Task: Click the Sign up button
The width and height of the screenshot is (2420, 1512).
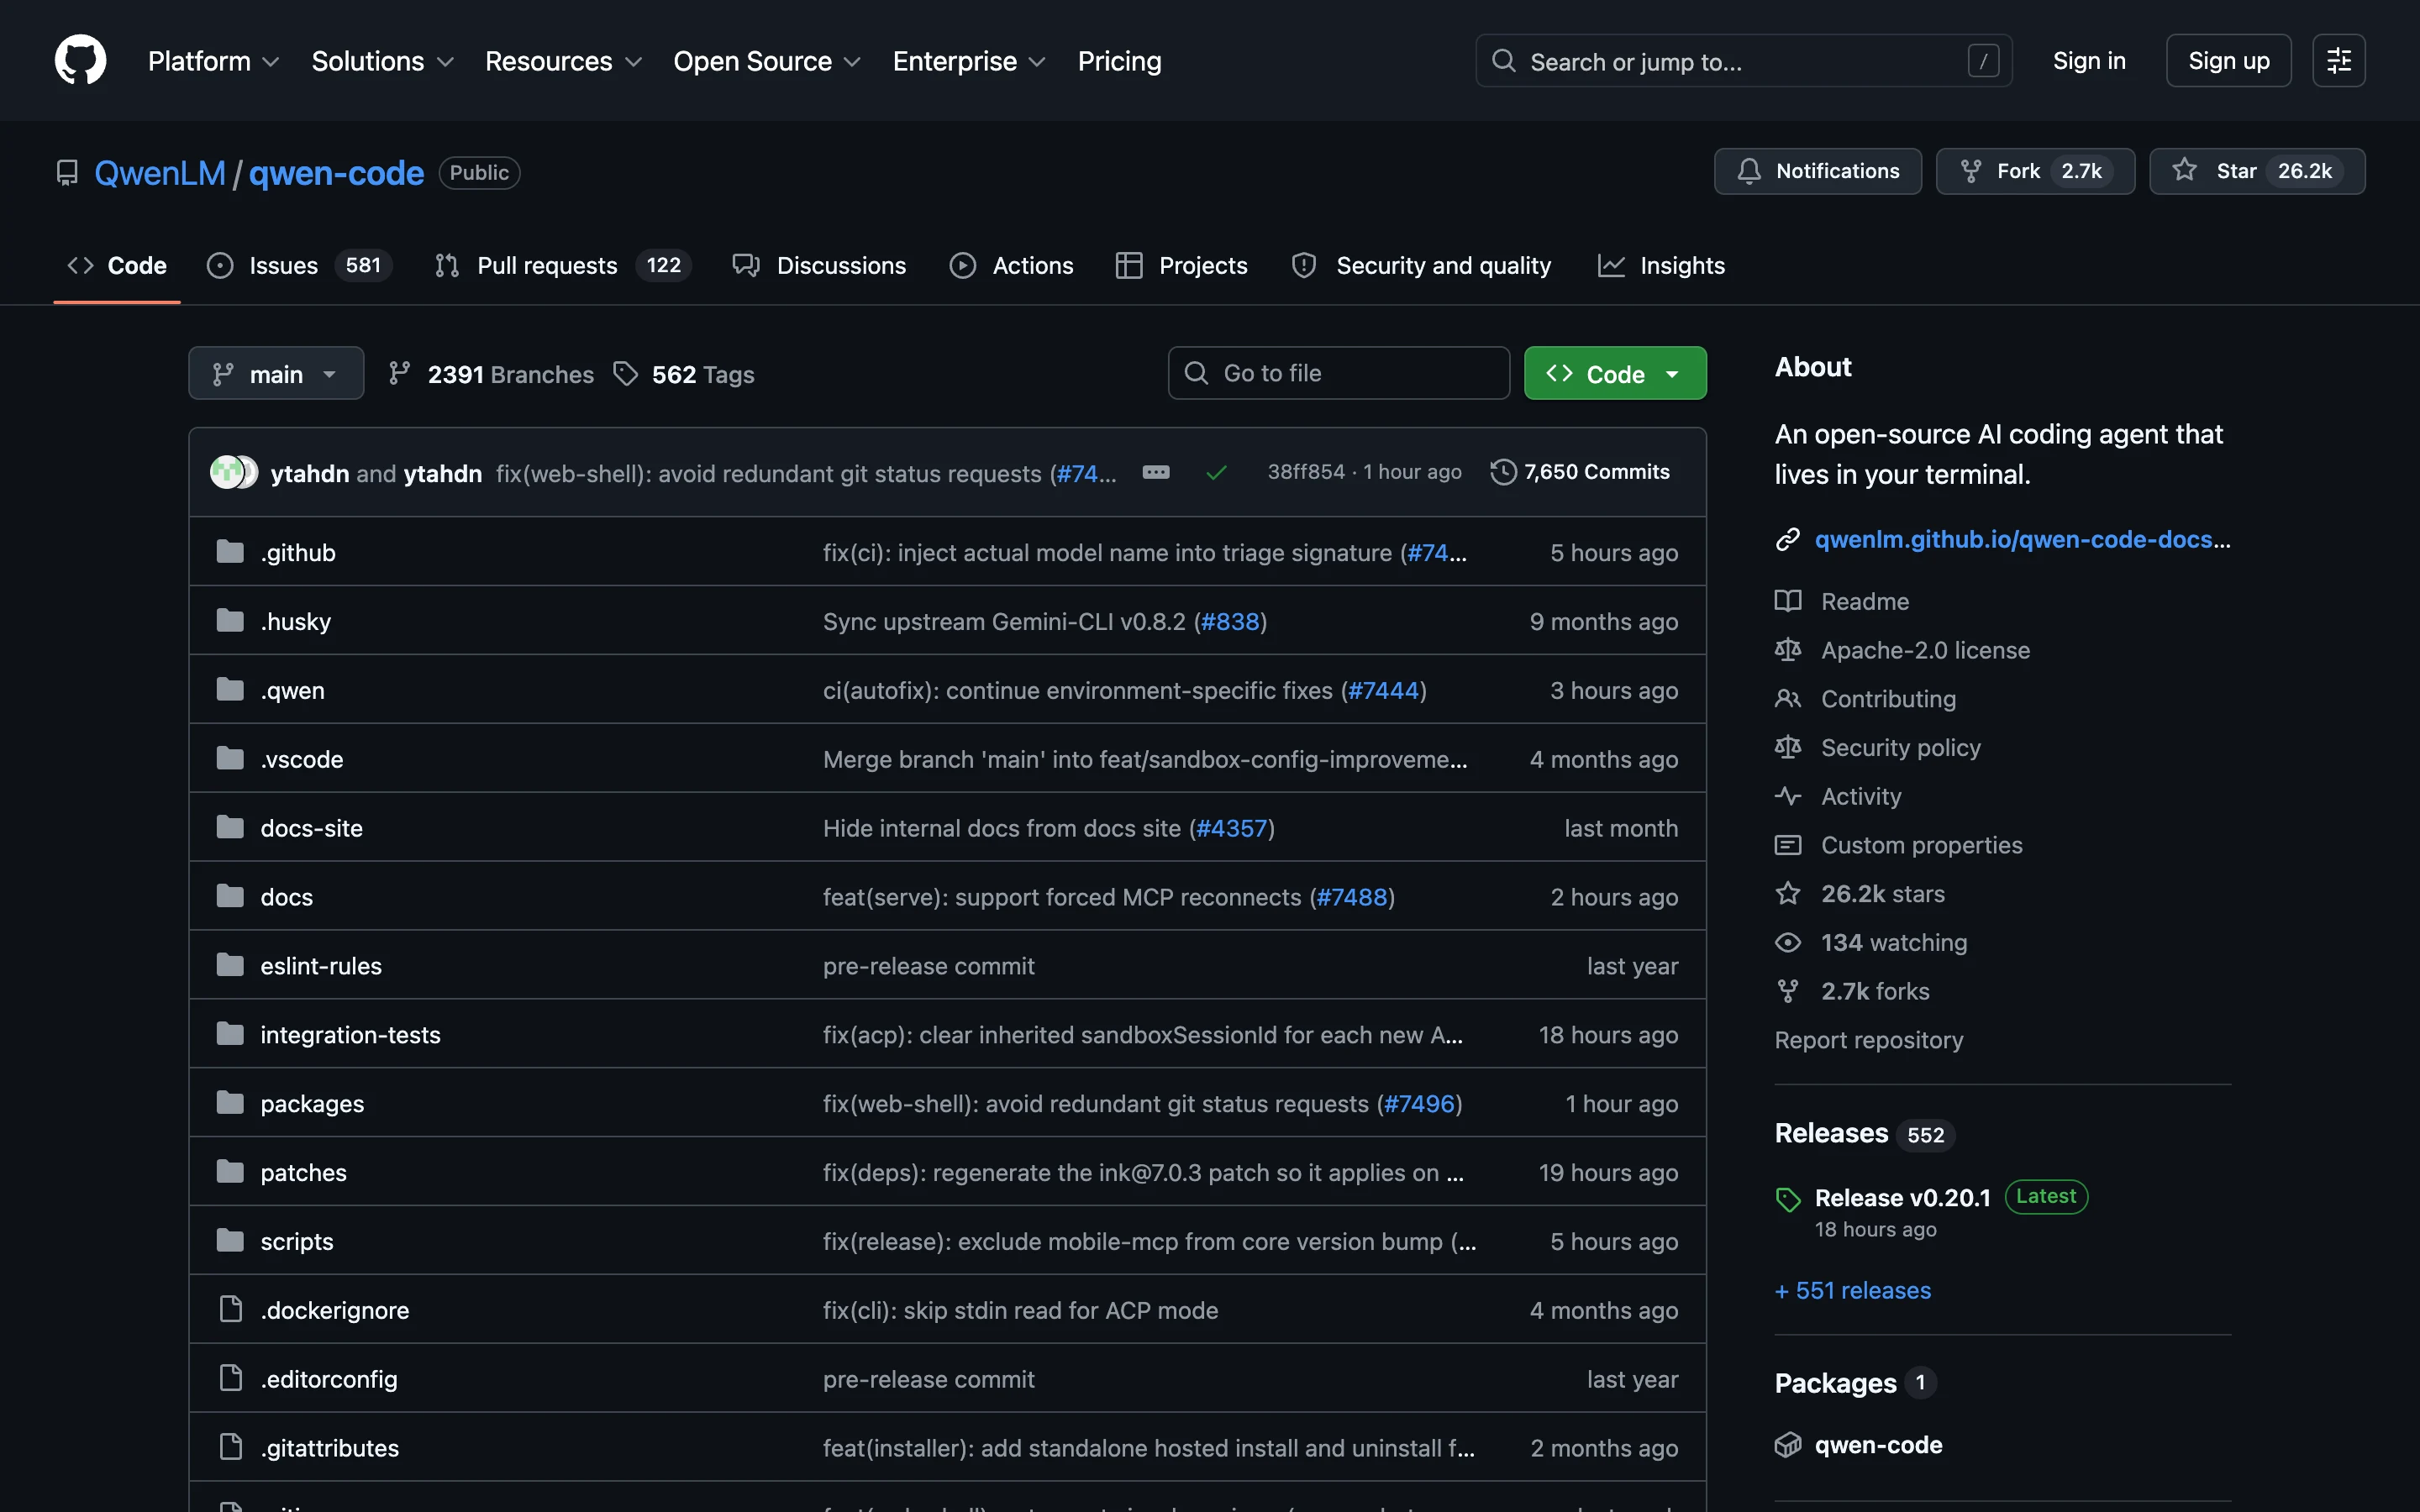Action: [2228, 61]
